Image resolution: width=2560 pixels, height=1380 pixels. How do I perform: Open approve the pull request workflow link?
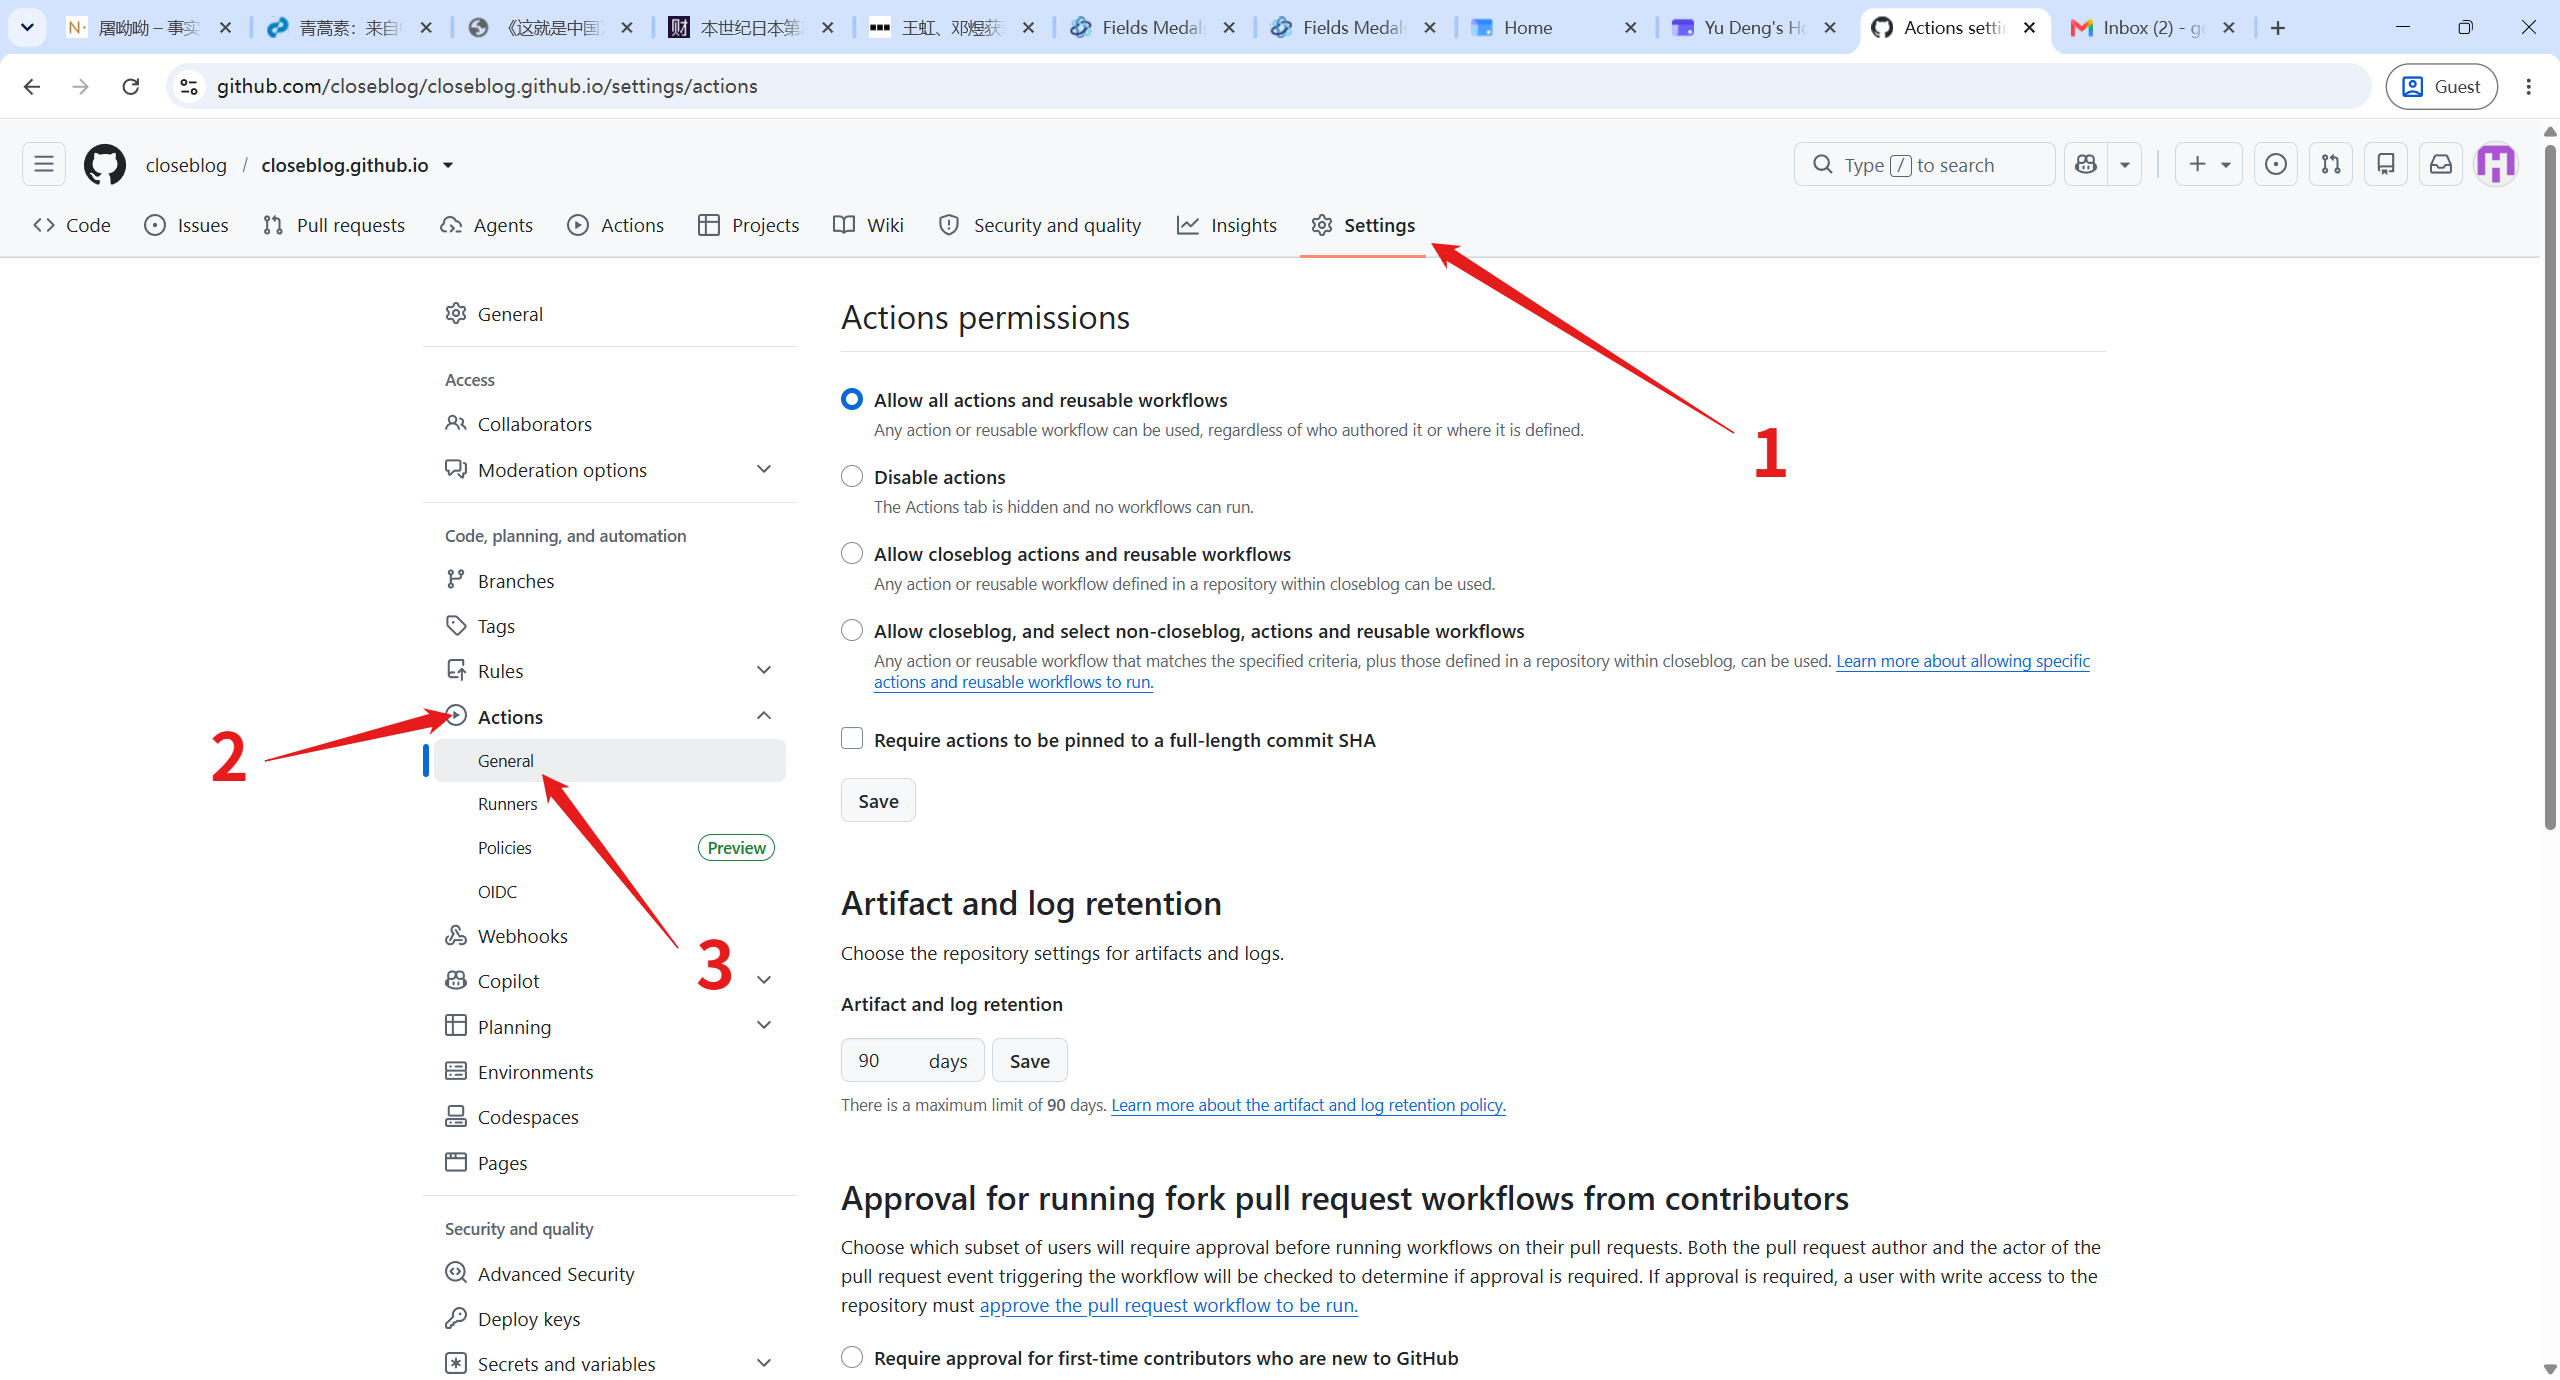pyautogui.click(x=1168, y=1305)
